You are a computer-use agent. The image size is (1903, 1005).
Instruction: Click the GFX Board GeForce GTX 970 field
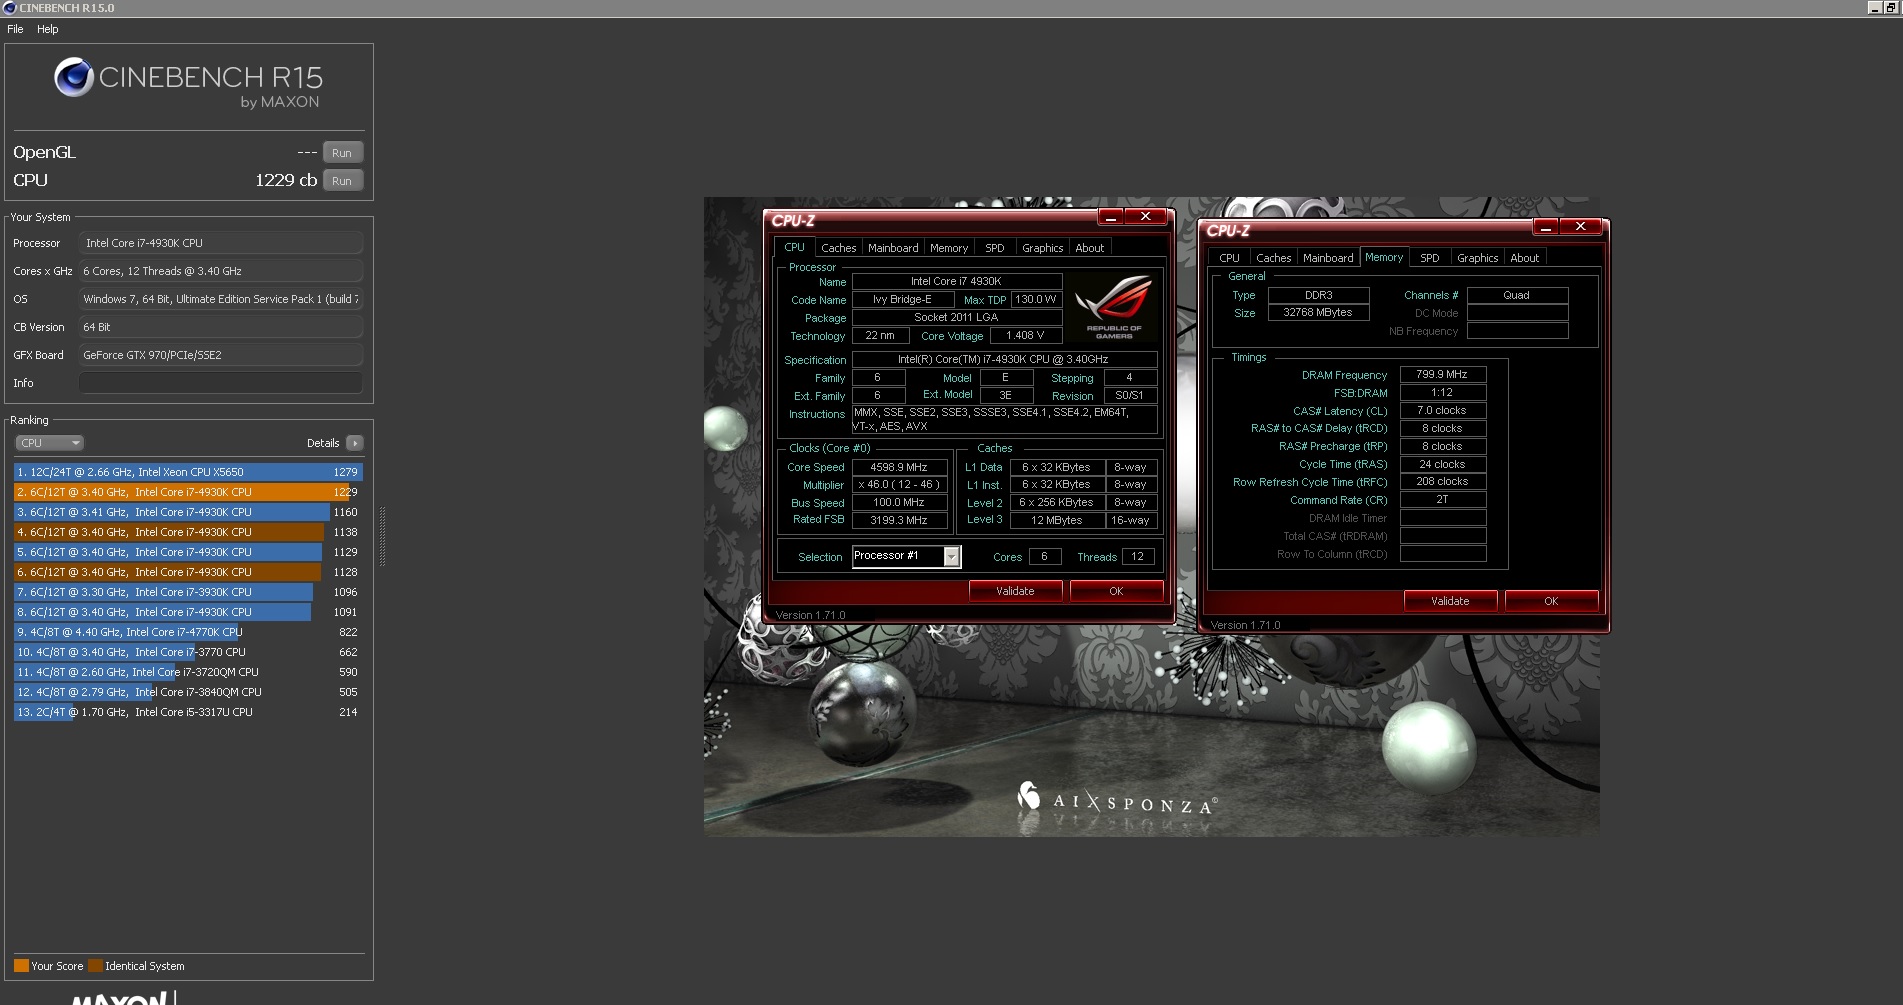click(x=220, y=355)
